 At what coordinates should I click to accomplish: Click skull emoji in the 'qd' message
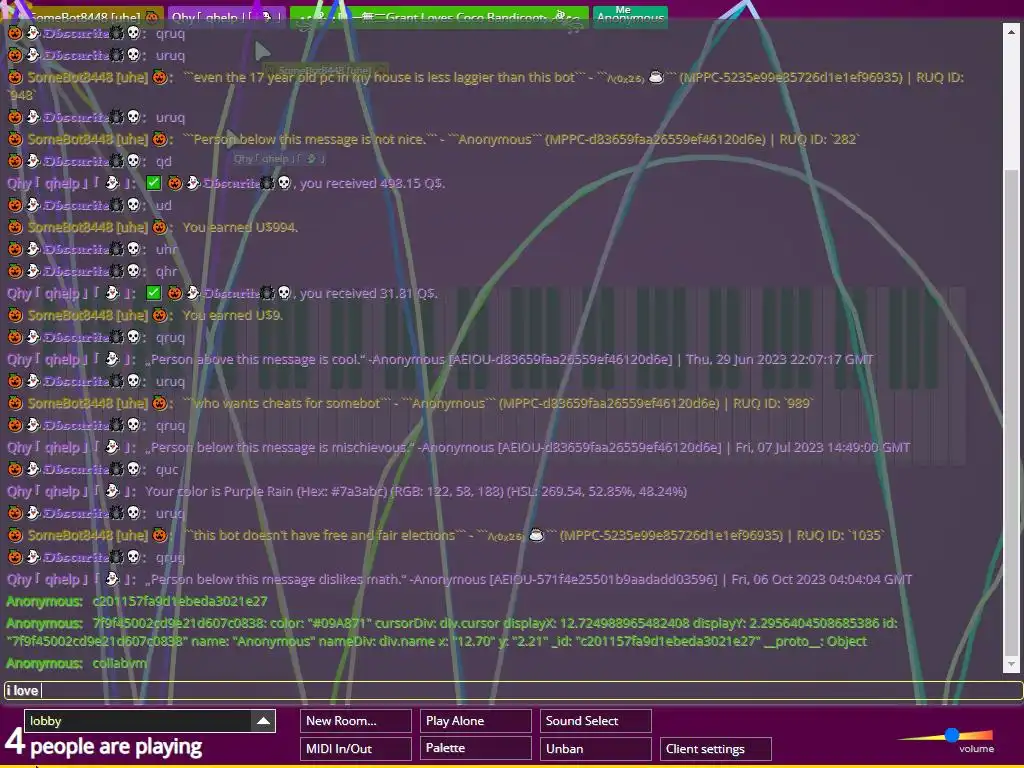coord(133,161)
